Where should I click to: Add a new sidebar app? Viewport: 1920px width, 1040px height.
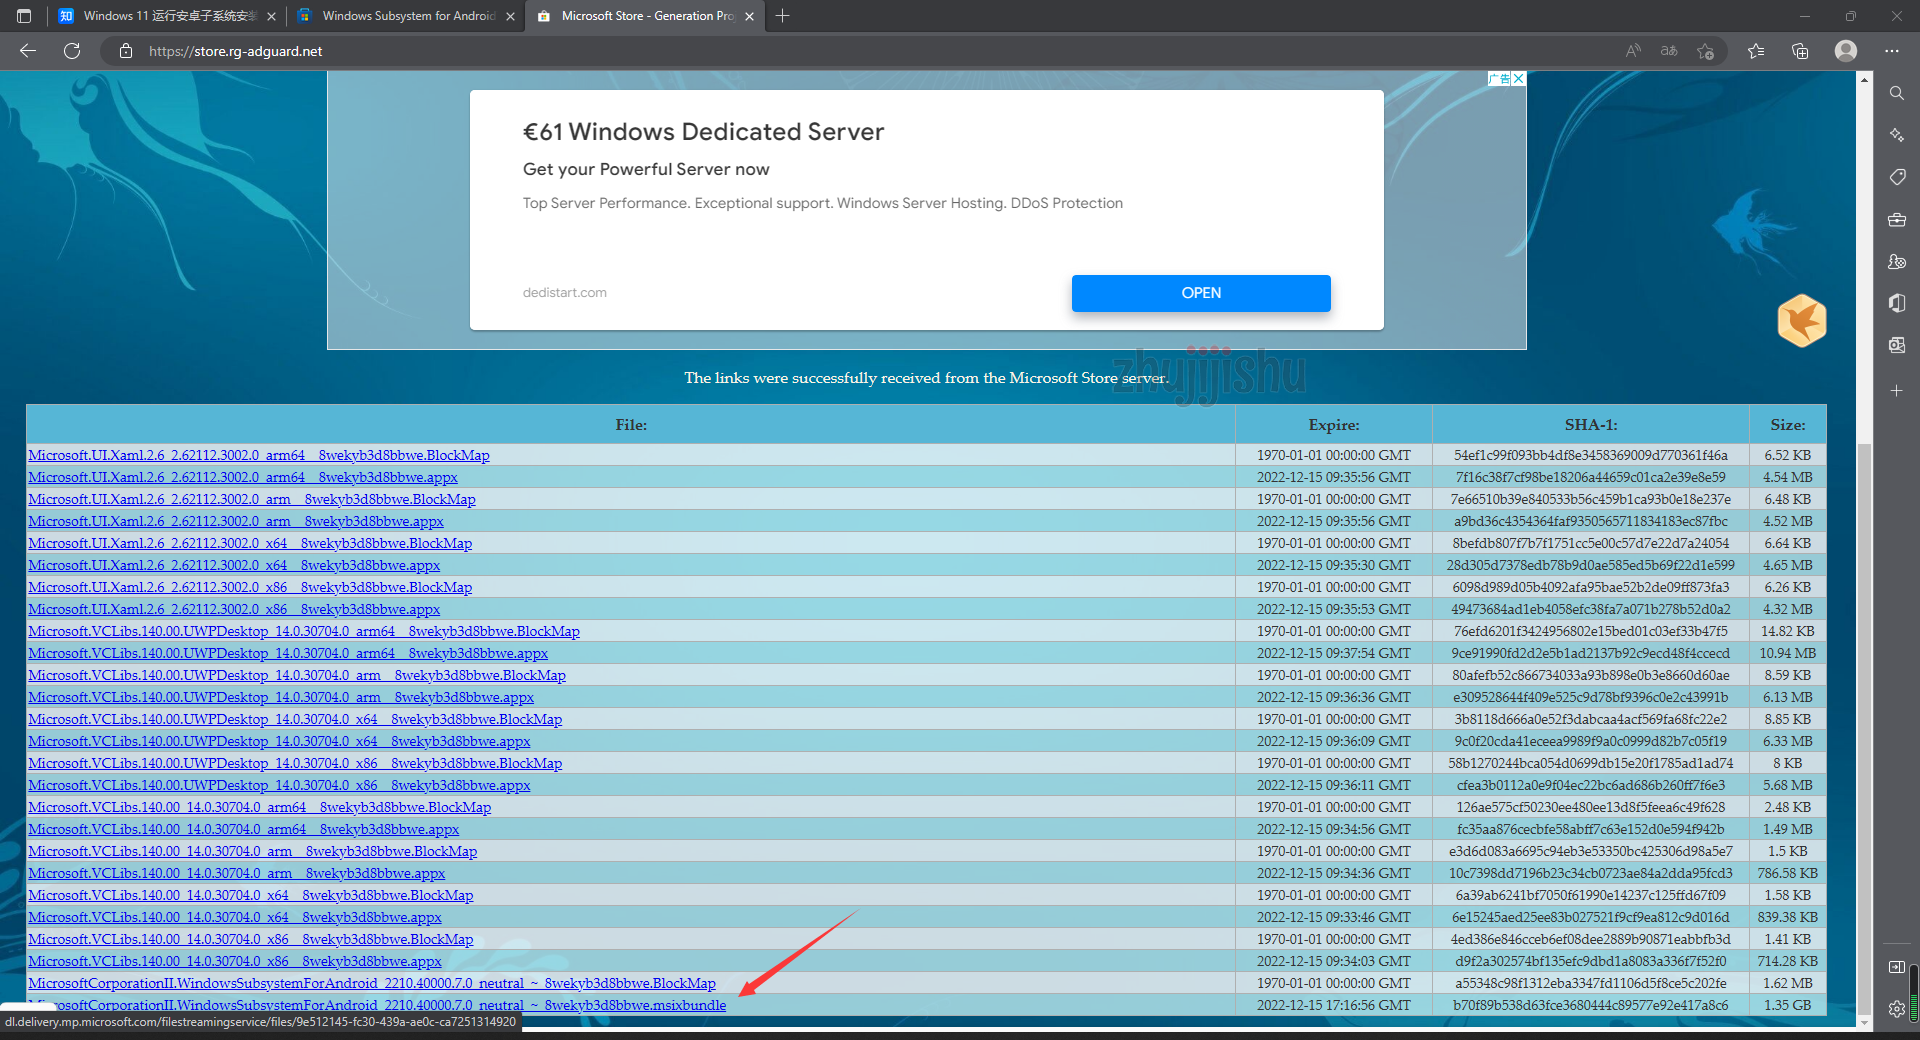tap(1897, 391)
